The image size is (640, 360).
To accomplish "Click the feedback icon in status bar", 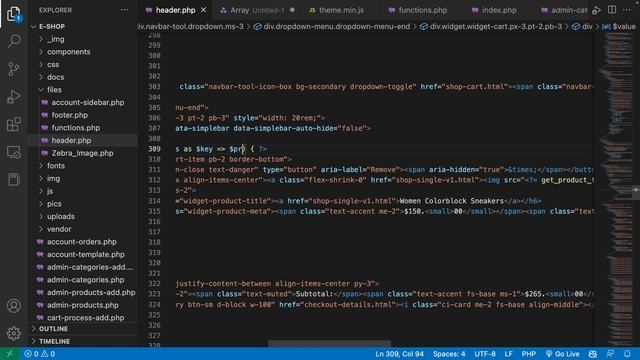I will coord(610,354).
